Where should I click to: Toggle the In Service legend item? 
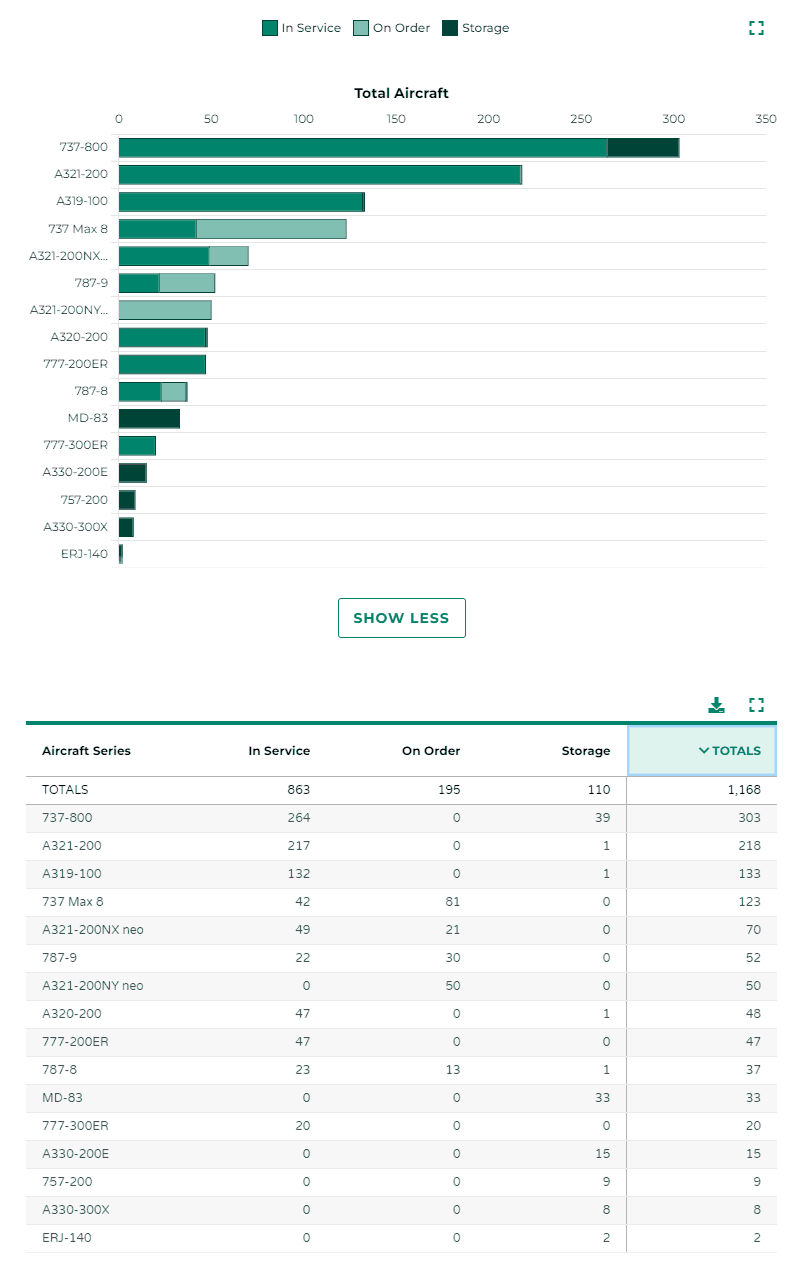(301, 28)
